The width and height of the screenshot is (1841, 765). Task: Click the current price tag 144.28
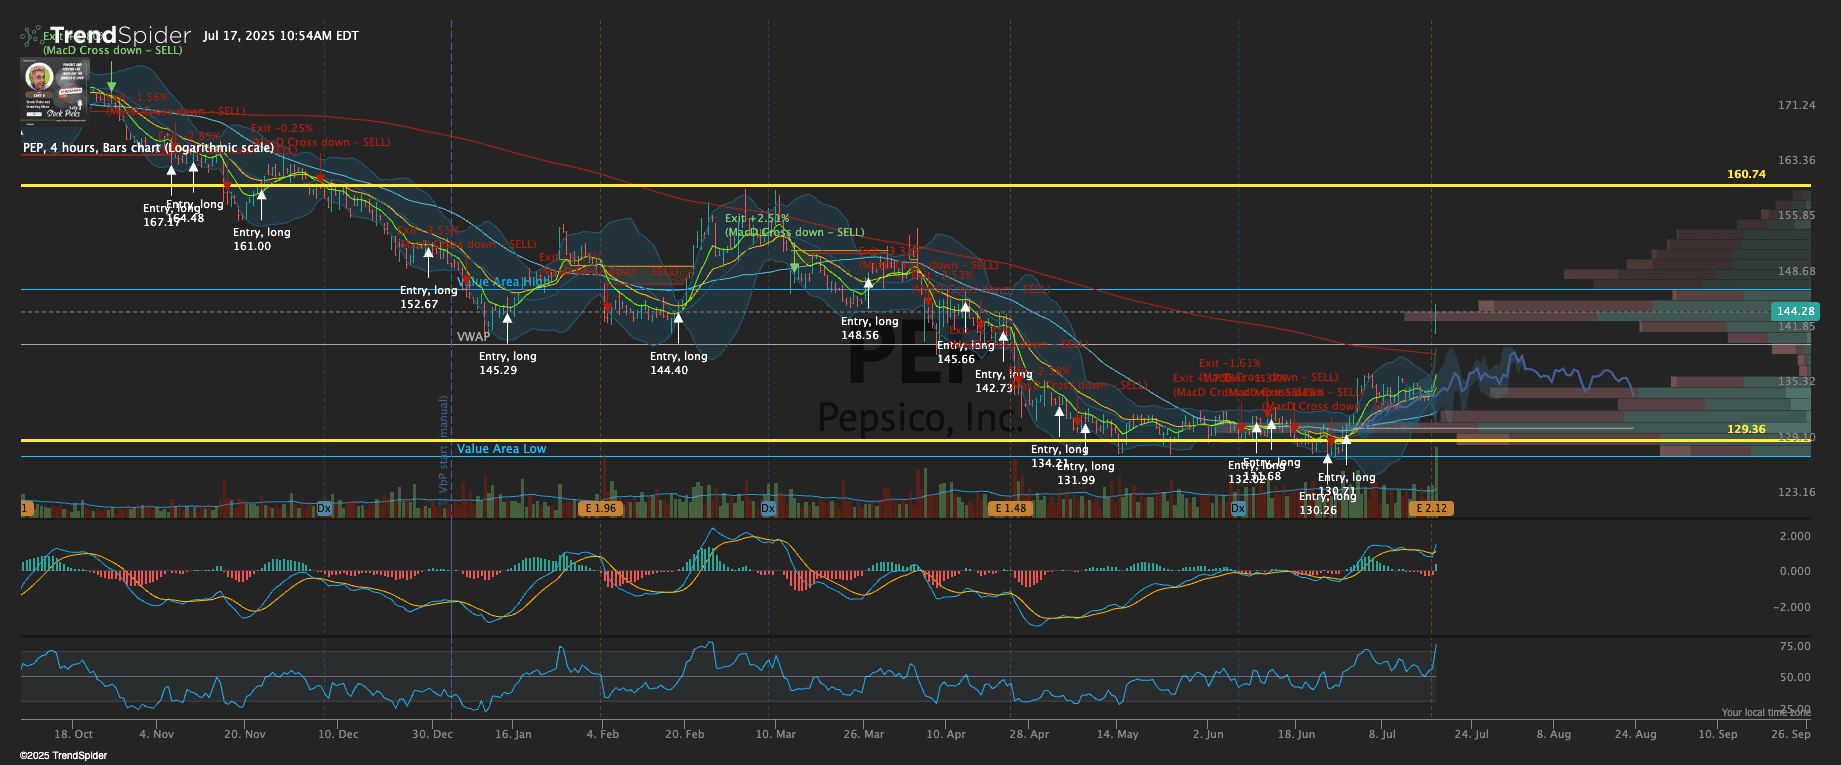point(1794,311)
